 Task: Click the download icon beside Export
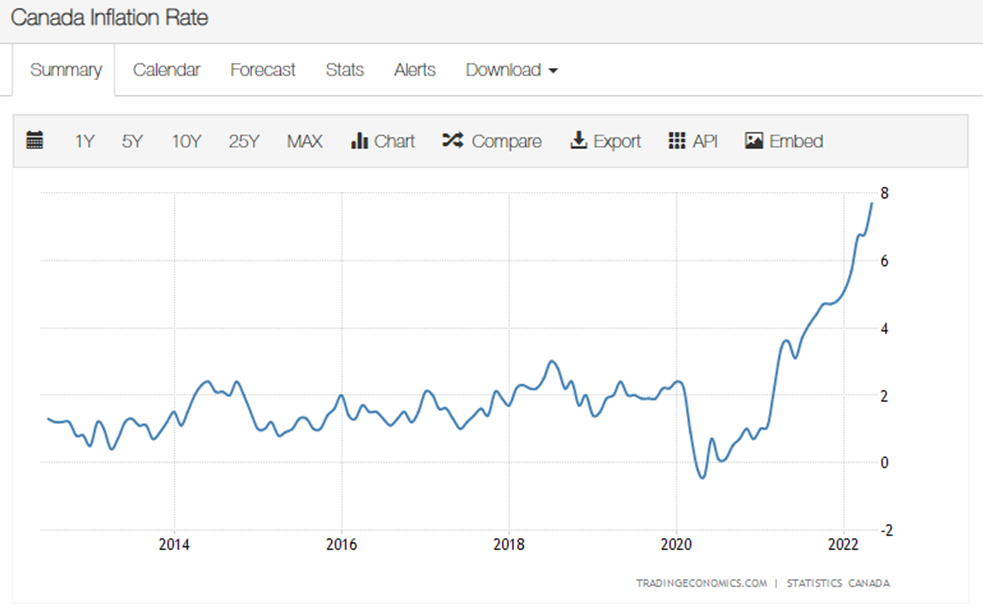point(578,140)
